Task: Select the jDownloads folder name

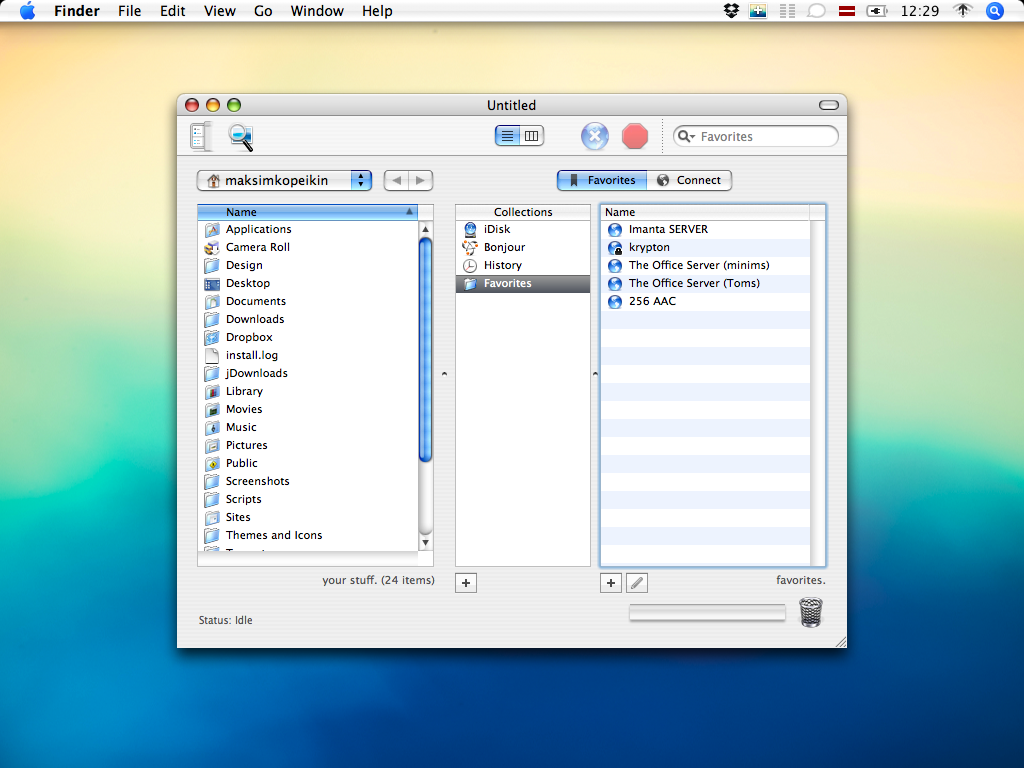Action: [257, 374]
